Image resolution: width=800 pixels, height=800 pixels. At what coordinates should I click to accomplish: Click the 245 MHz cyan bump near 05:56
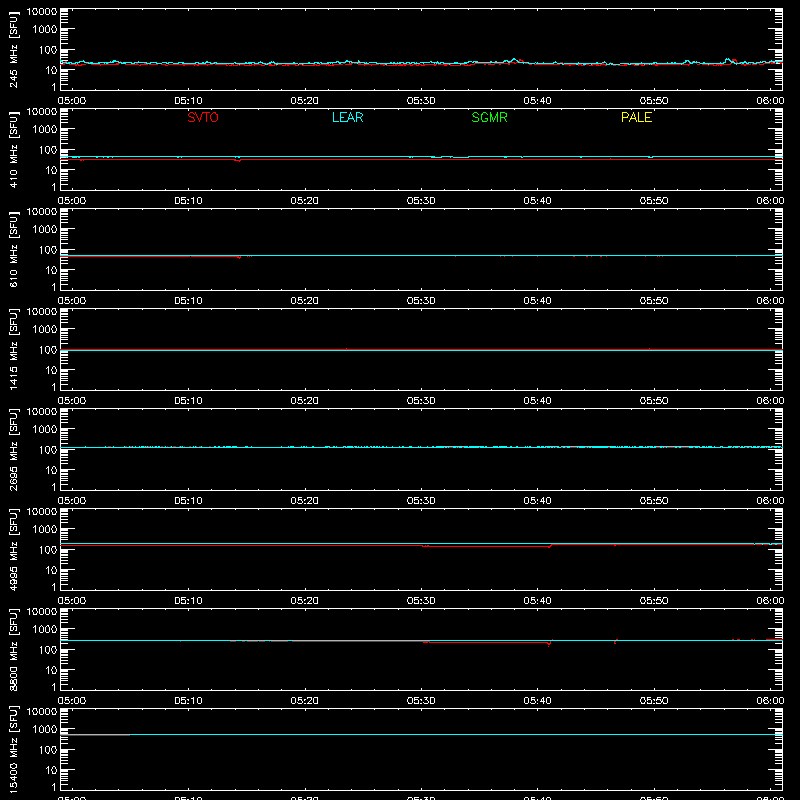pyautogui.click(x=728, y=60)
